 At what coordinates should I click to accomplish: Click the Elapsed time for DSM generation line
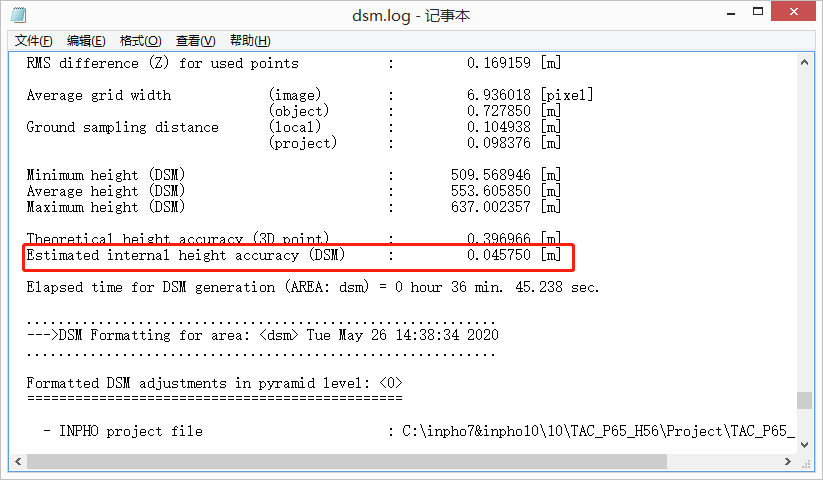click(312, 288)
